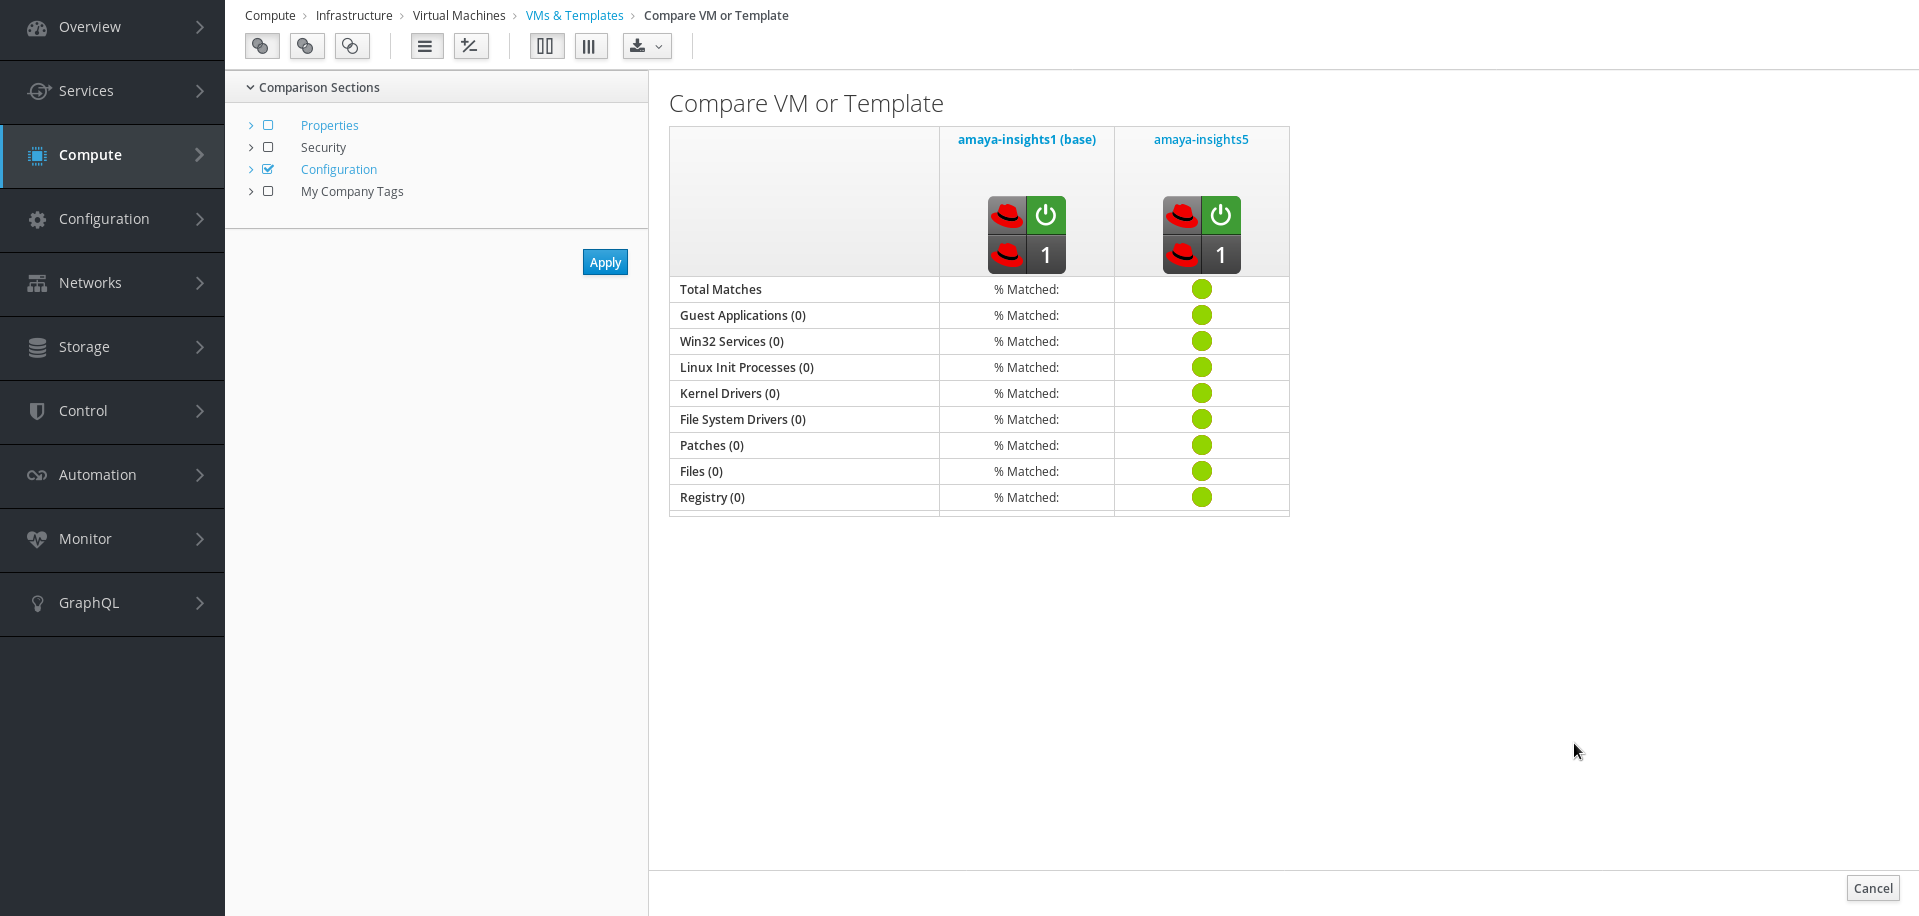Open the Configuration menu label in sidebar
Viewport: 1919px width, 916px height.
pyautogui.click(x=104, y=219)
